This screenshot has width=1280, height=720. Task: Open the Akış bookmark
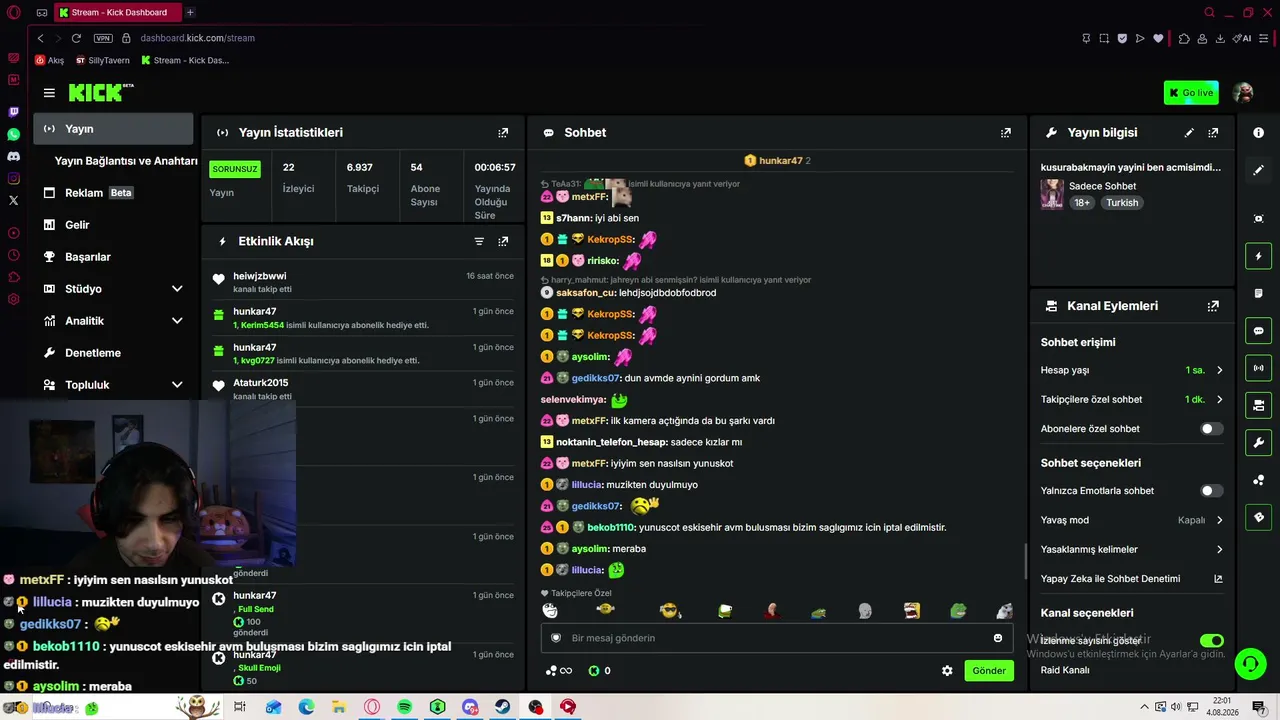[x=49, y=60]
